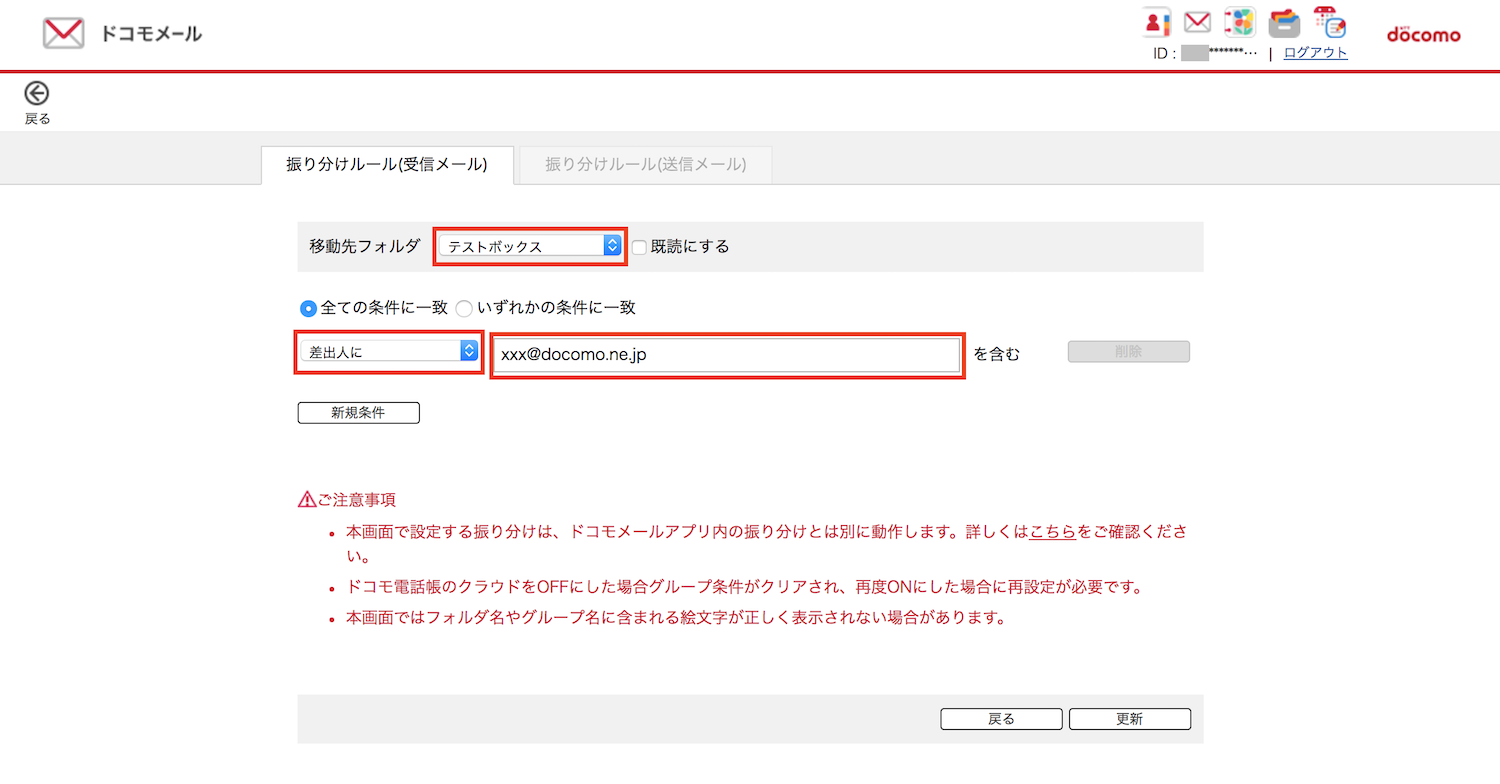The height and width of the screenshot is (784, 1500).
Task: Click the 更新 button
Action: pyautogui.click(x=1129, y=719)
